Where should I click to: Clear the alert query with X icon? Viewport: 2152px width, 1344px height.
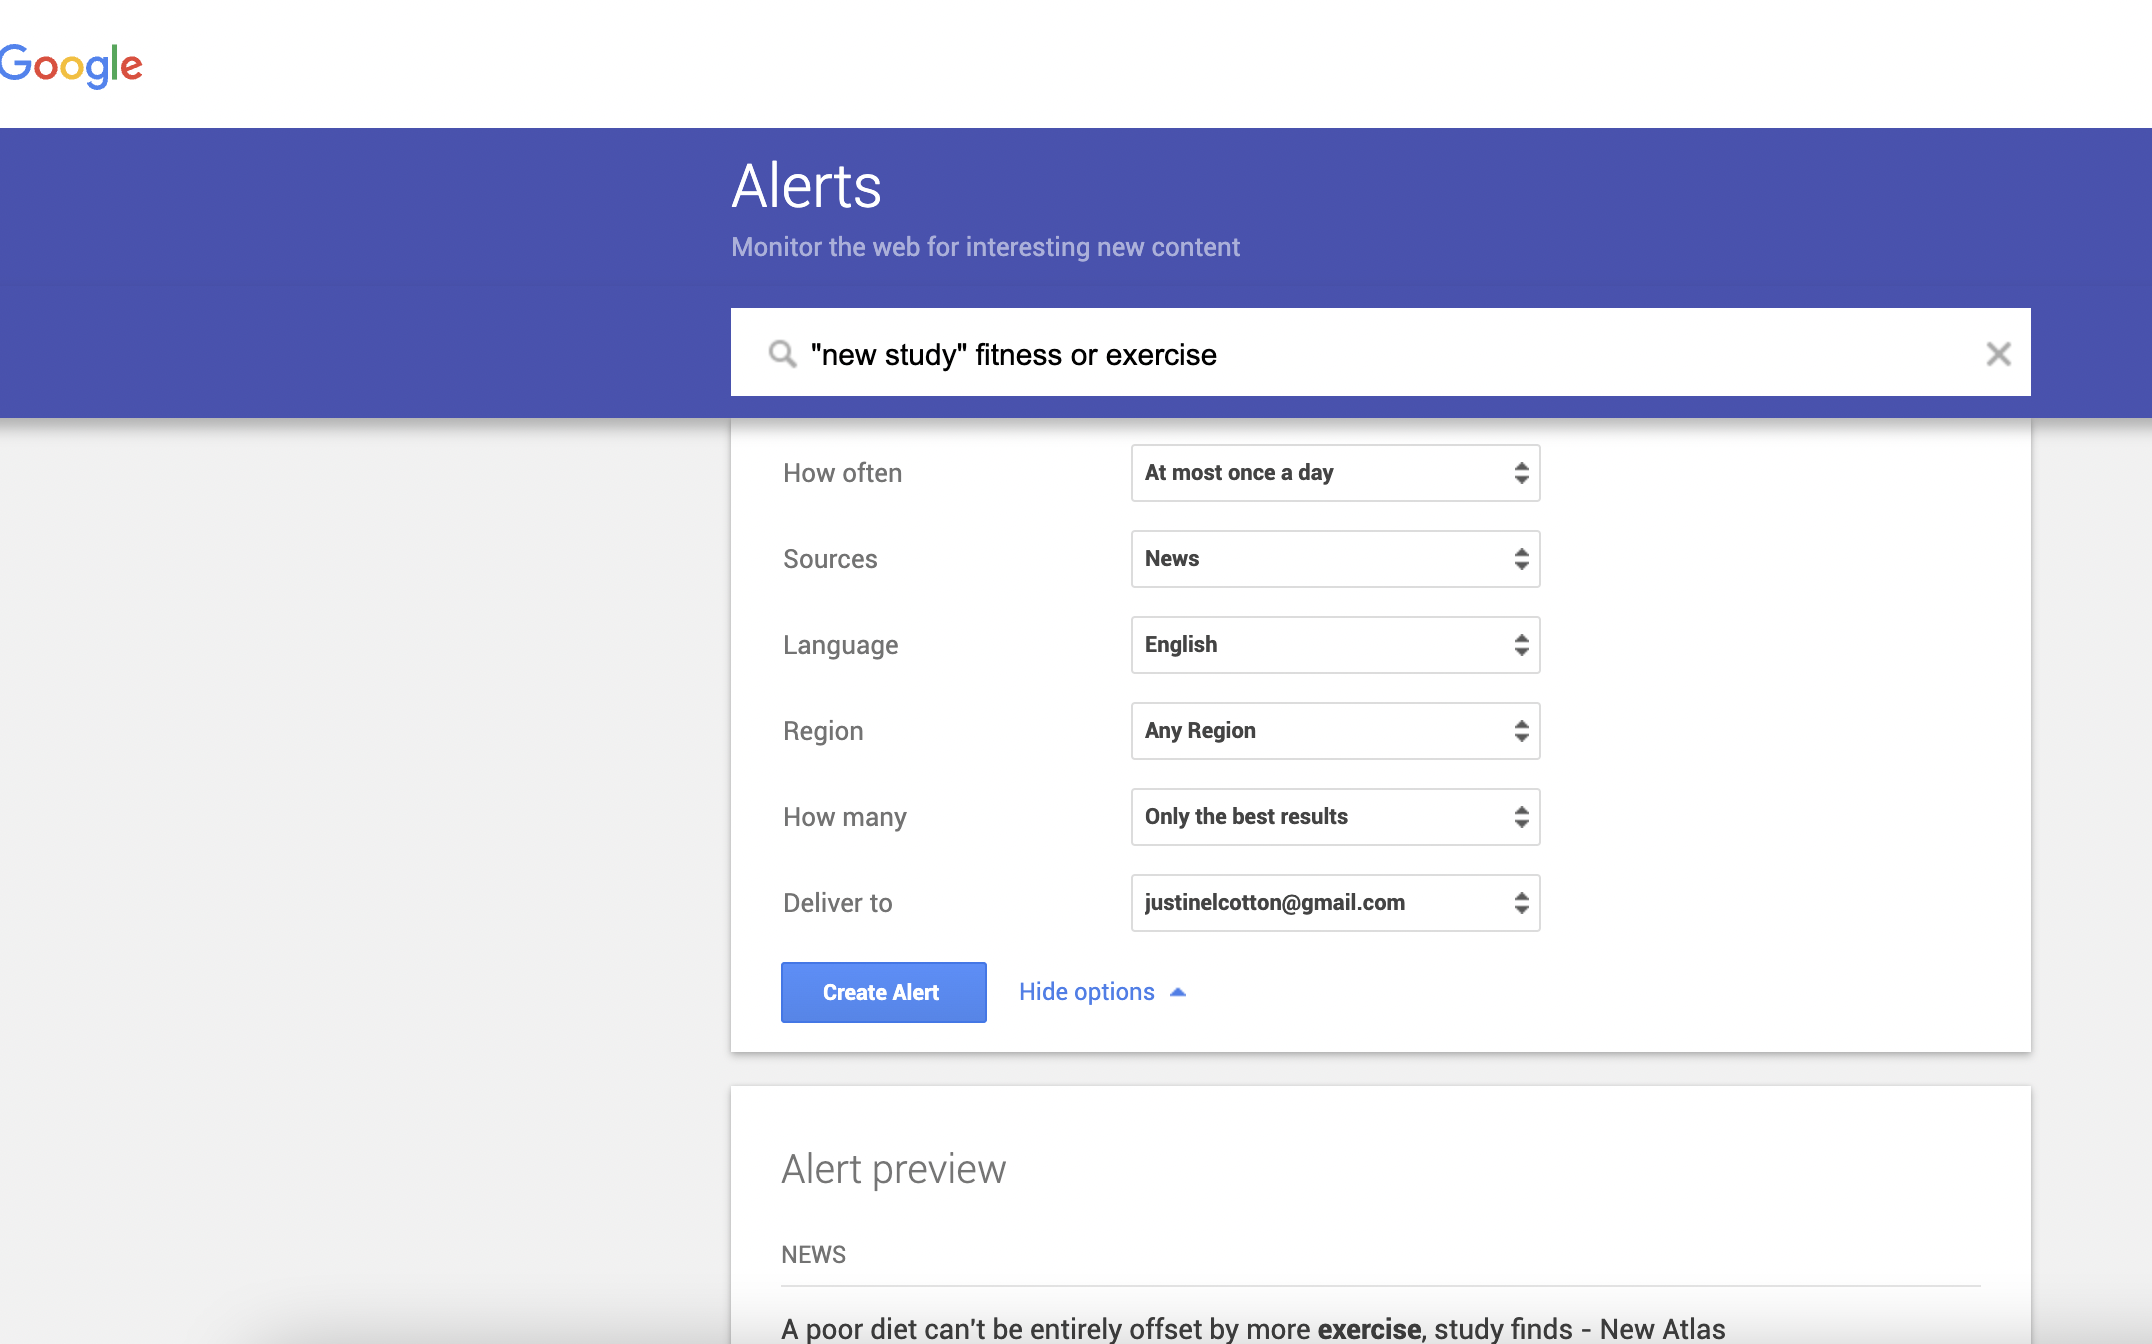click(1998, 354)
